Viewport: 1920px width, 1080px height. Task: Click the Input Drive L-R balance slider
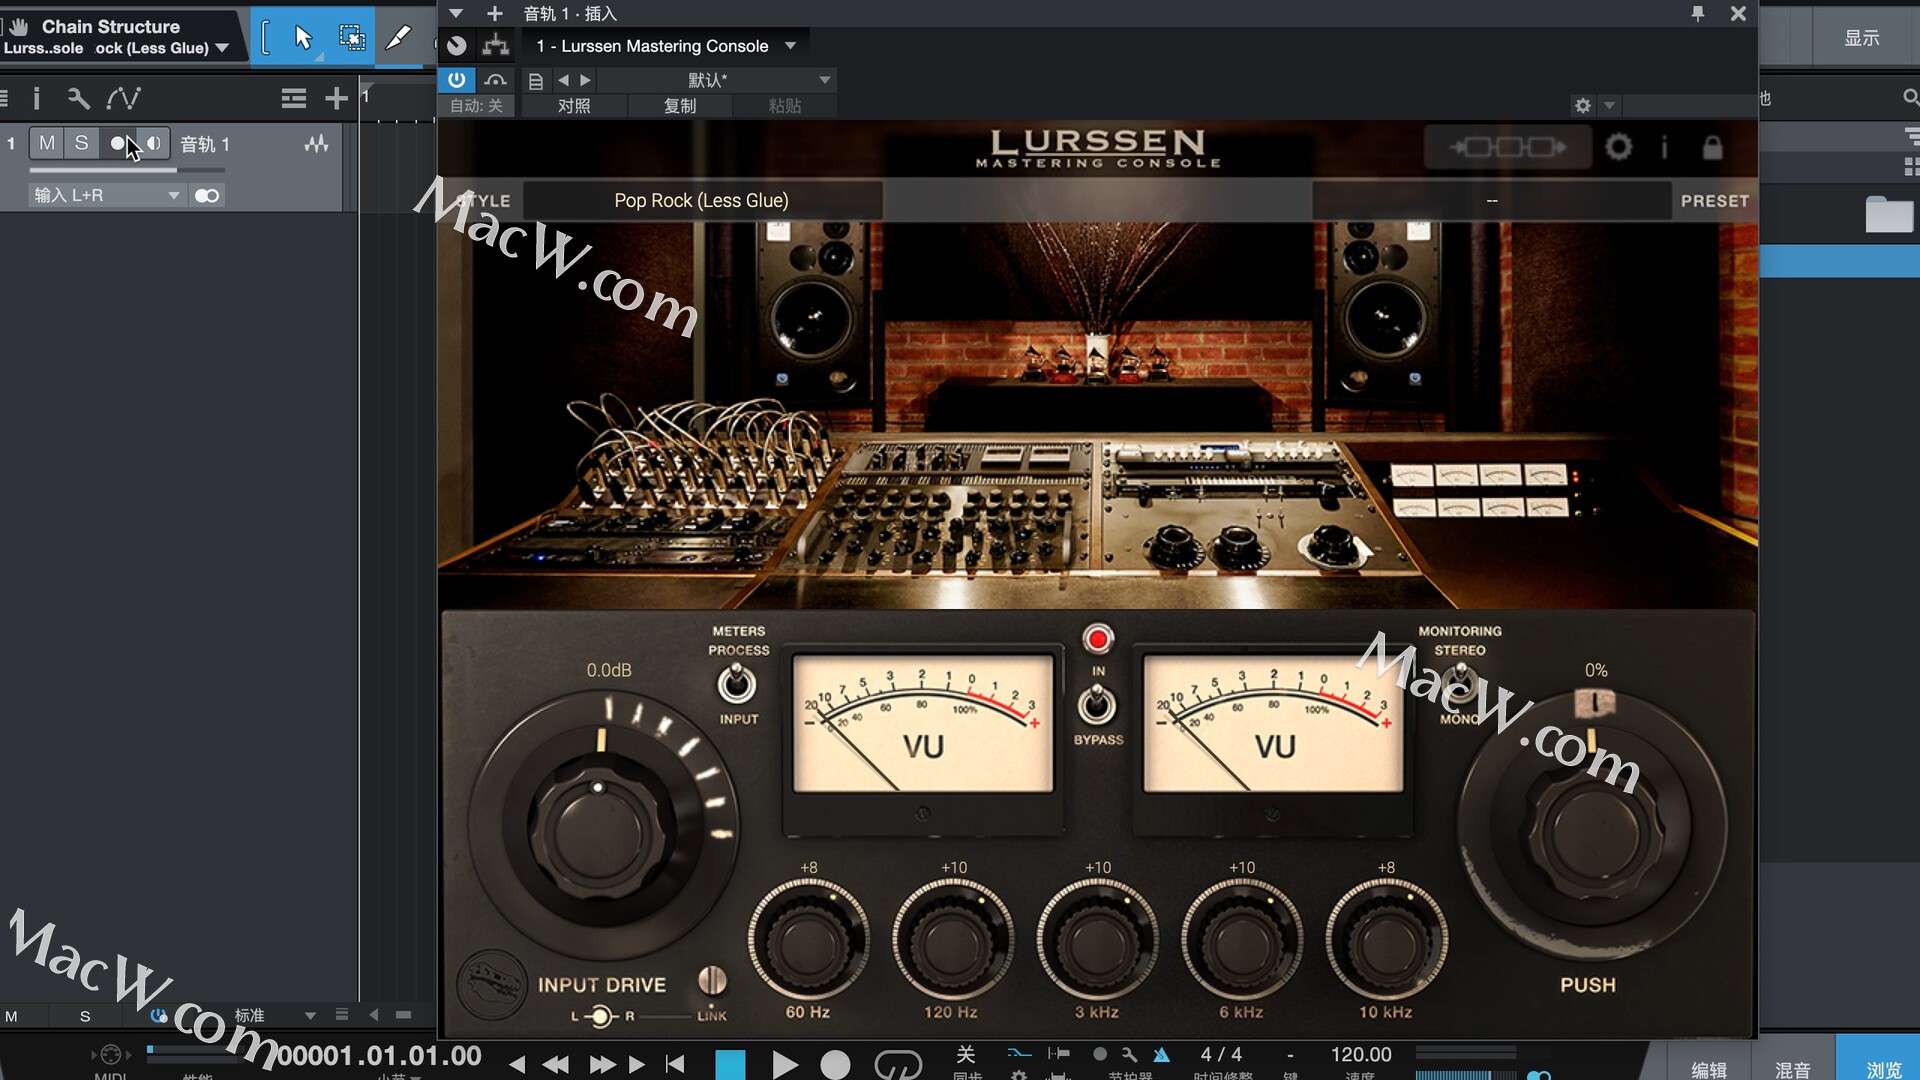(x=601, y=1017)
